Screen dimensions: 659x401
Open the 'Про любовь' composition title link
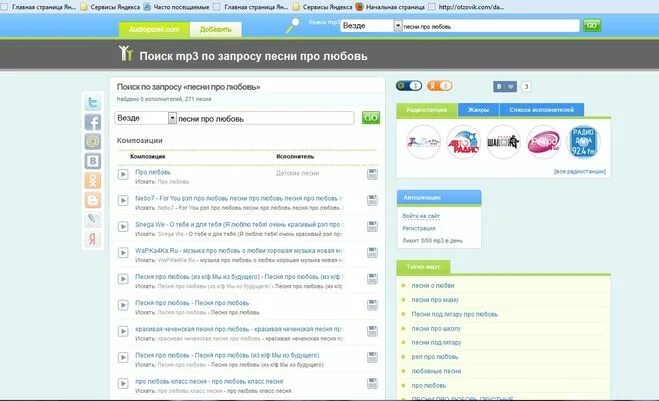click(153, 172)
